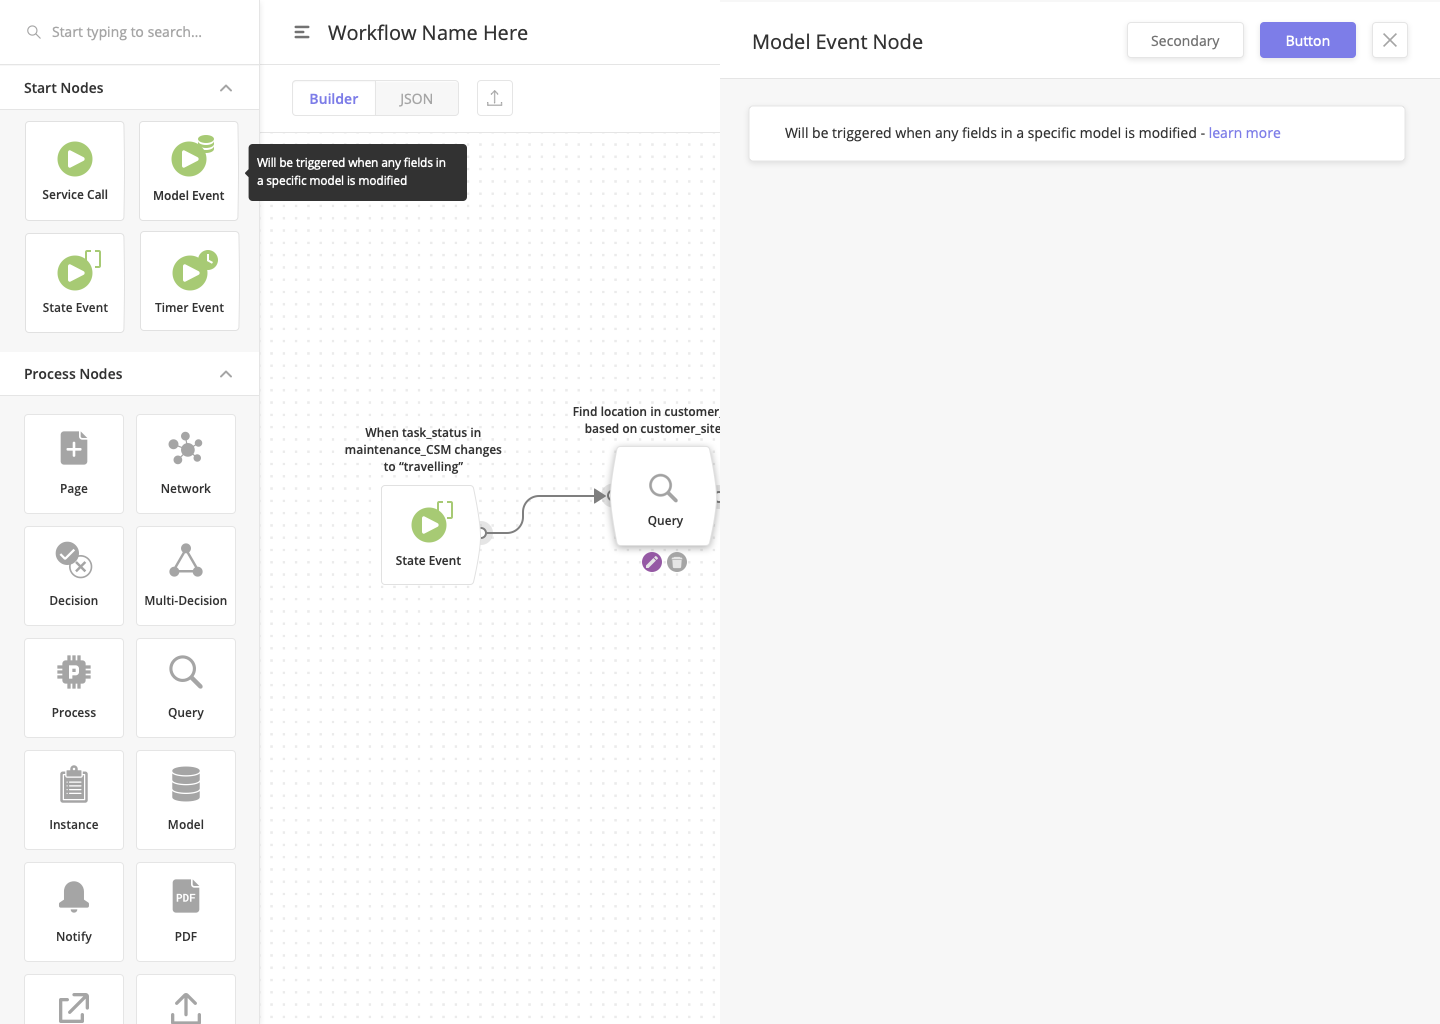
Task: Edit the Query node with pencil icon
Action: (x=652, y=562)
